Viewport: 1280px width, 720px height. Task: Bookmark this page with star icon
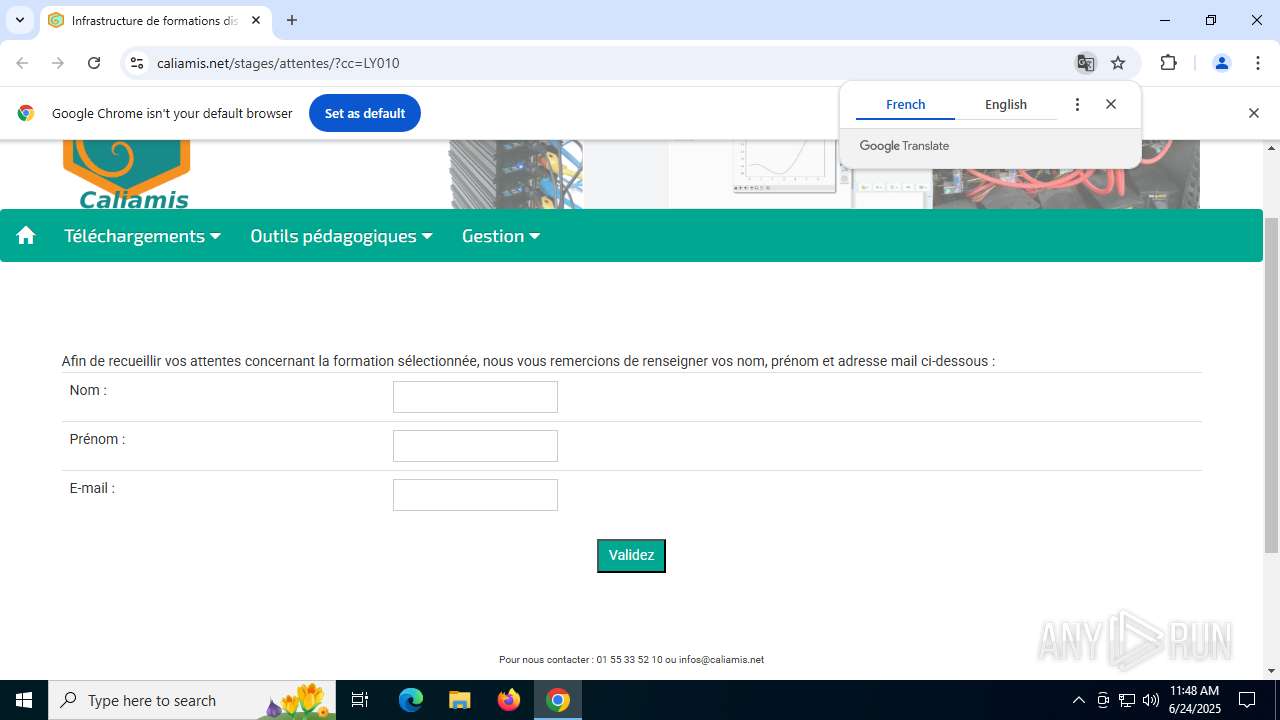tap(1118, 63)
